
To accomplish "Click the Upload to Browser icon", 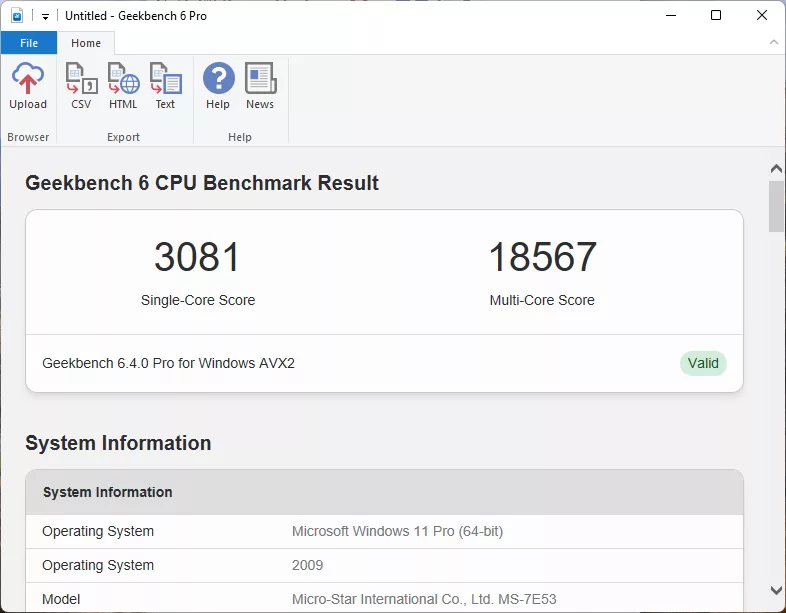I will pyautogui.click(x=28, y=86).
